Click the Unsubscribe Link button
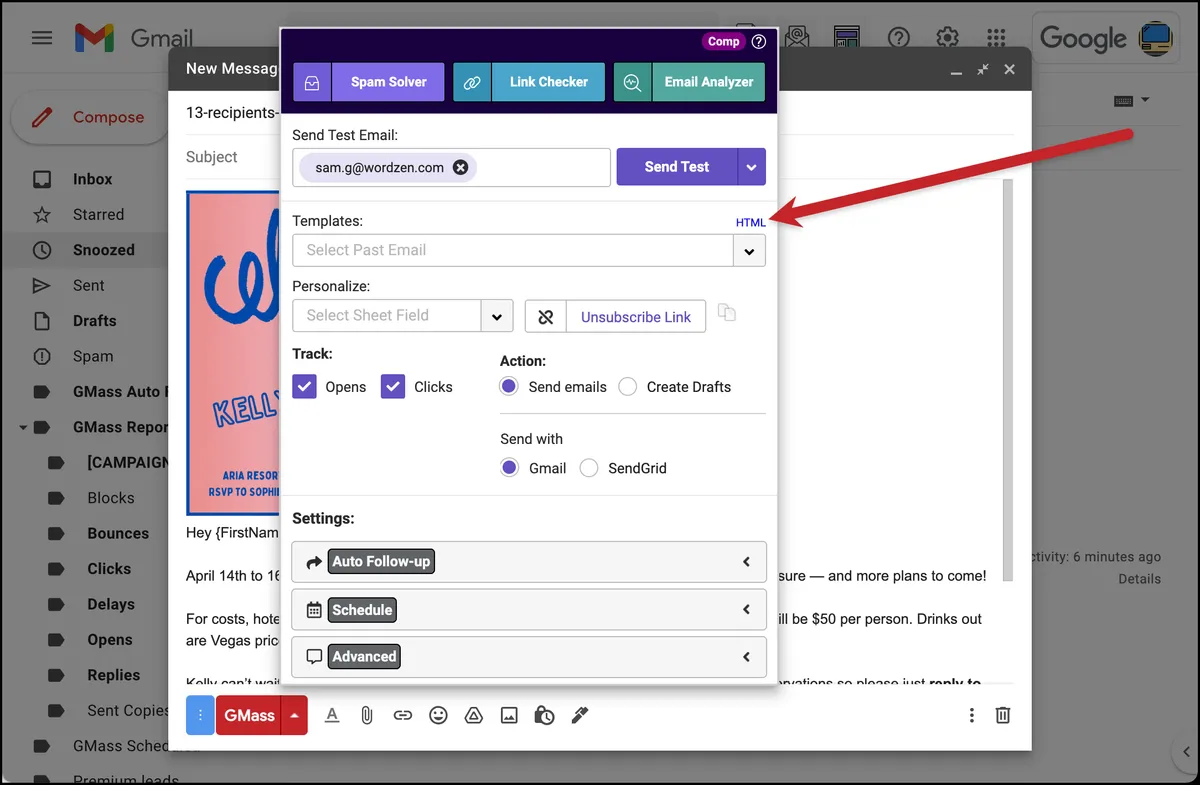The image size is (1200, 785). (x=636, y=316)
